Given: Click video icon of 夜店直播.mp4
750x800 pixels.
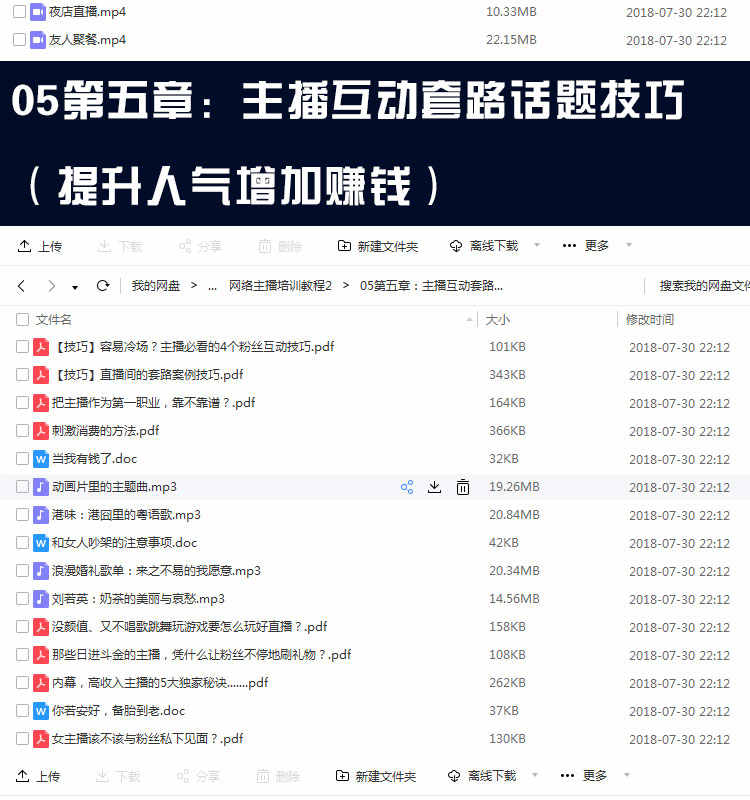Looking at the screenshot, I should [38, 12].
